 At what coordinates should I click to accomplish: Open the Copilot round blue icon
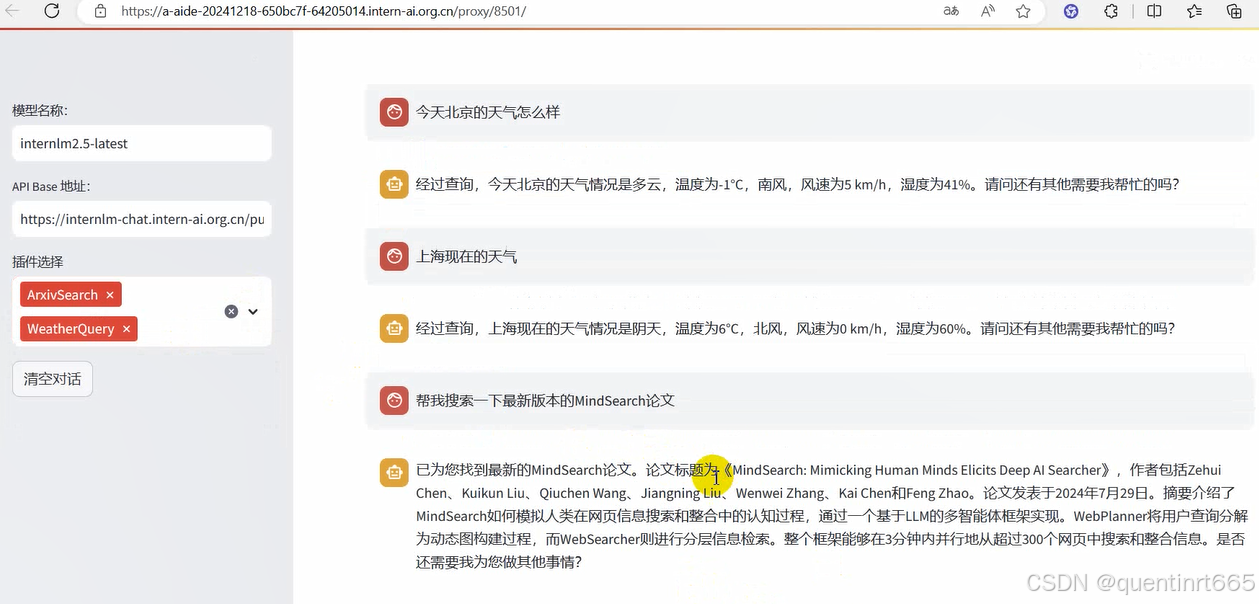pos(1071,11)
